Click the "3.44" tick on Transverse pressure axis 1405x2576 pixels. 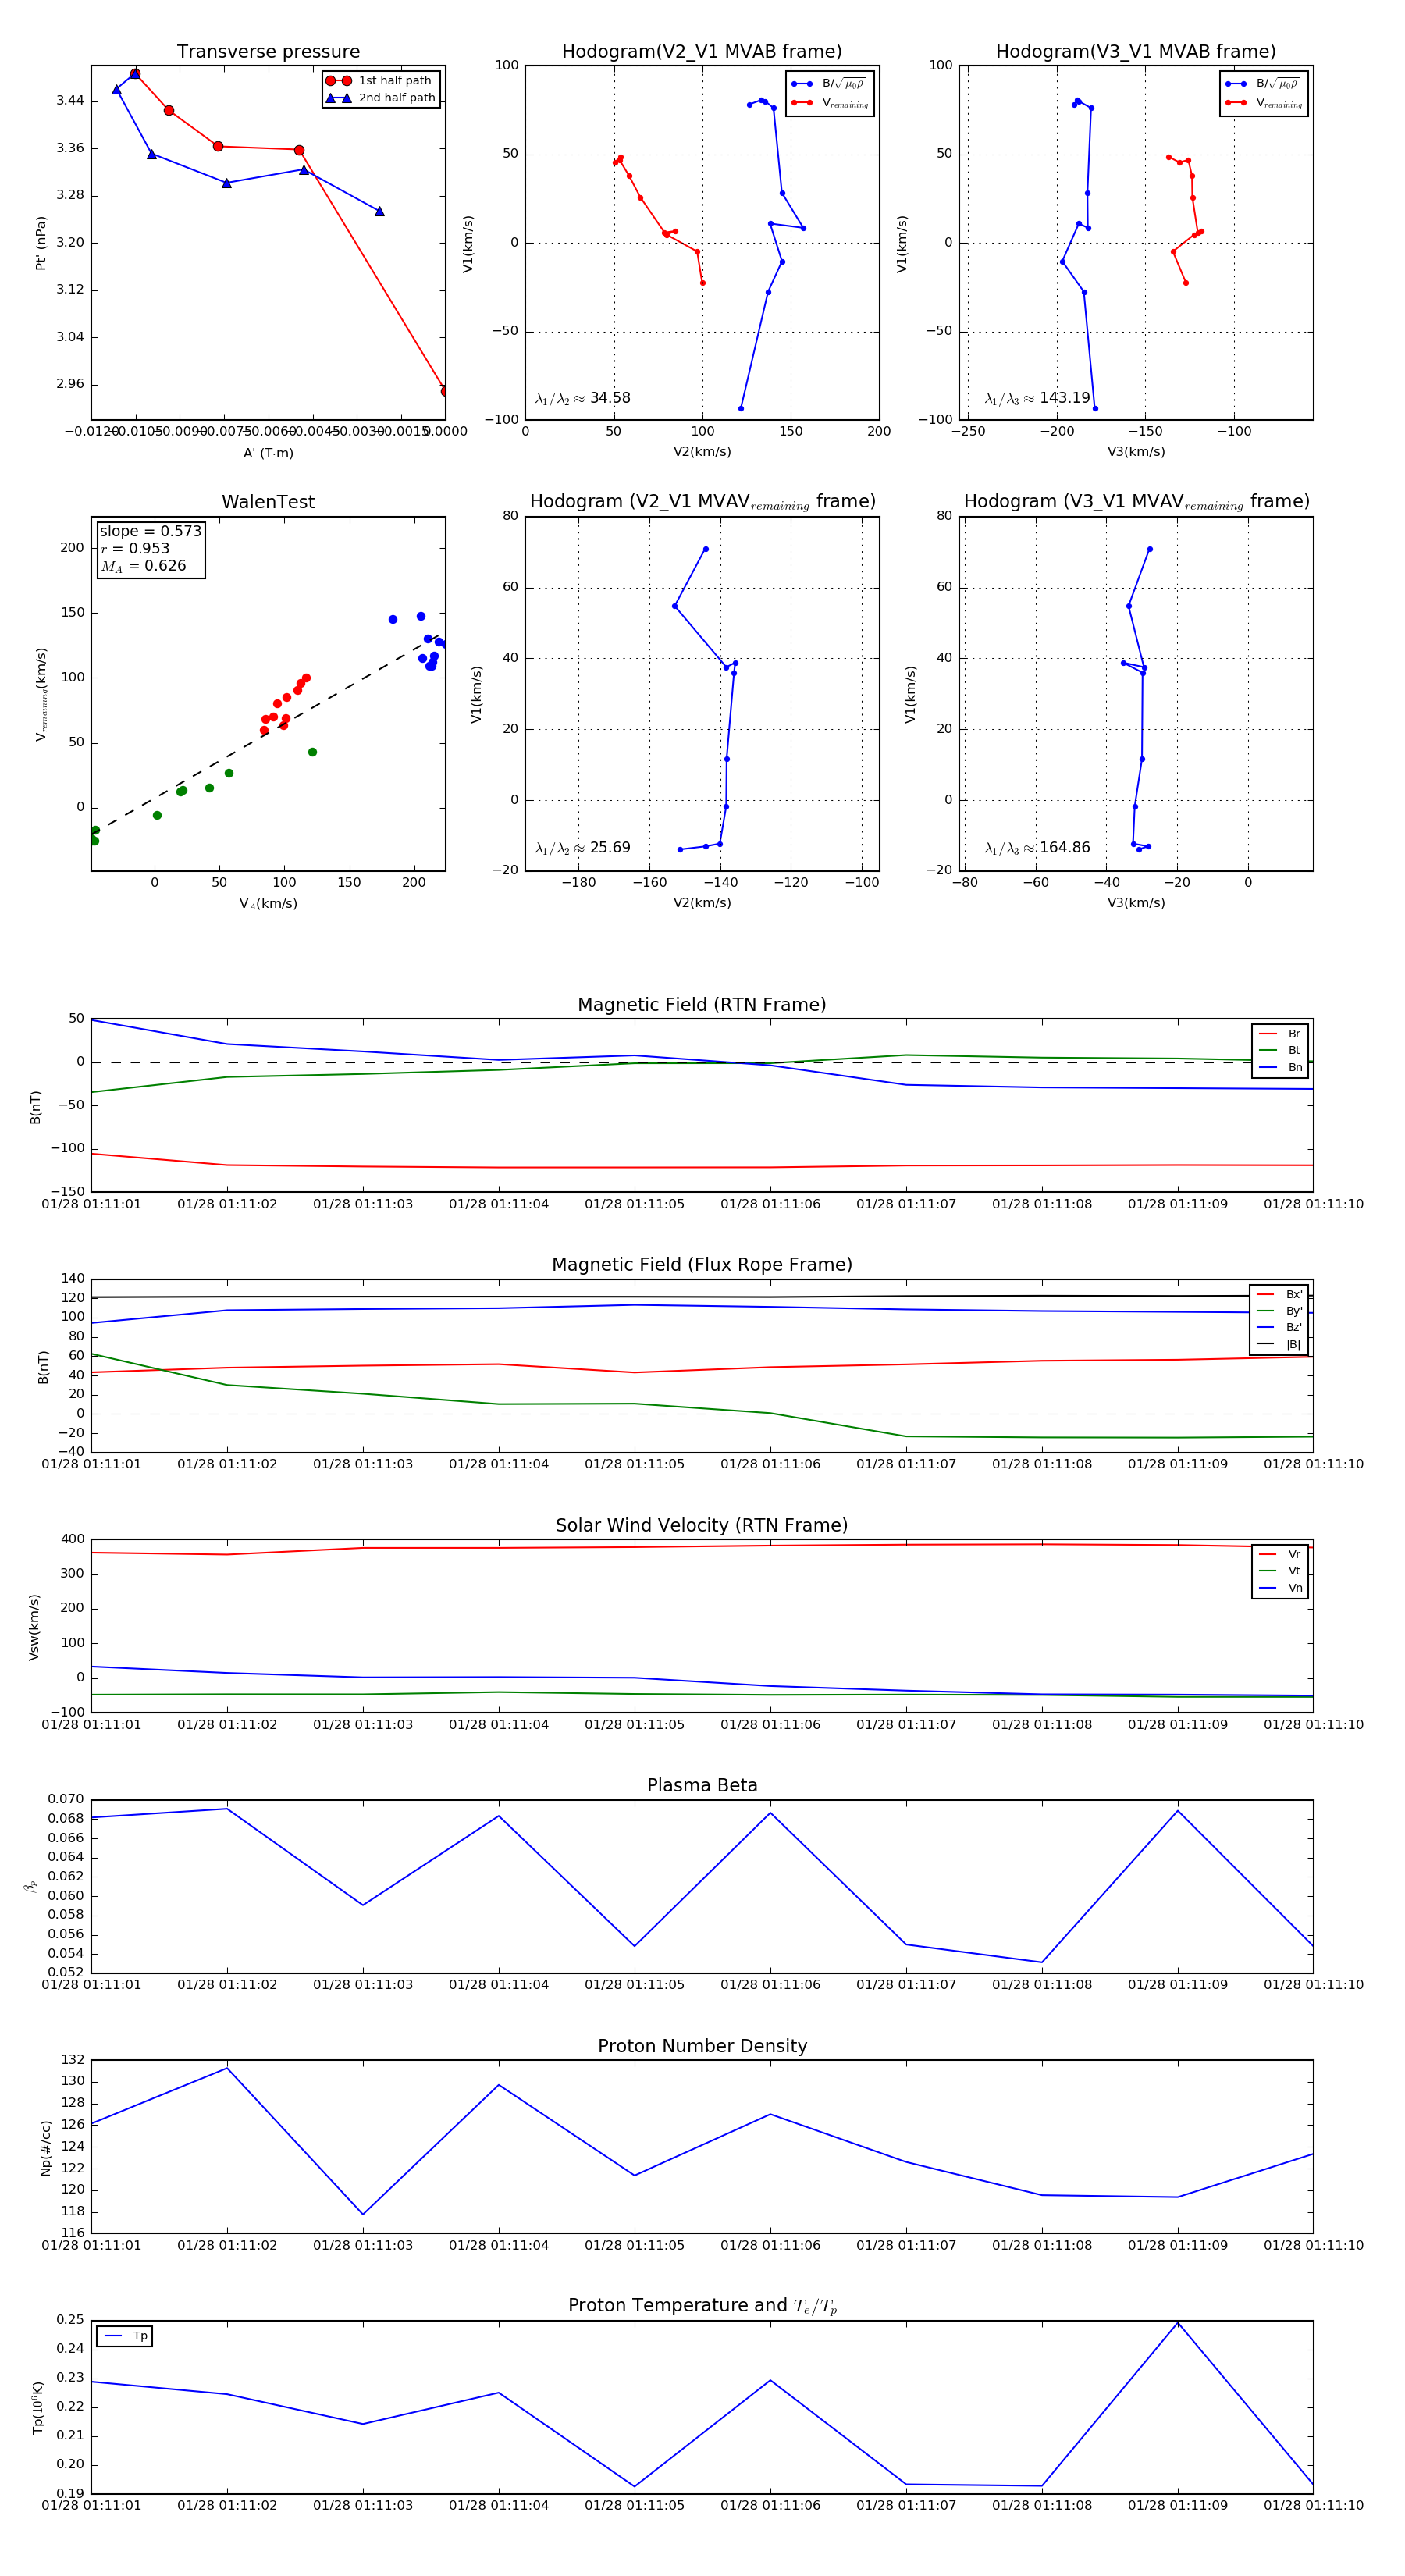[70, 101]
